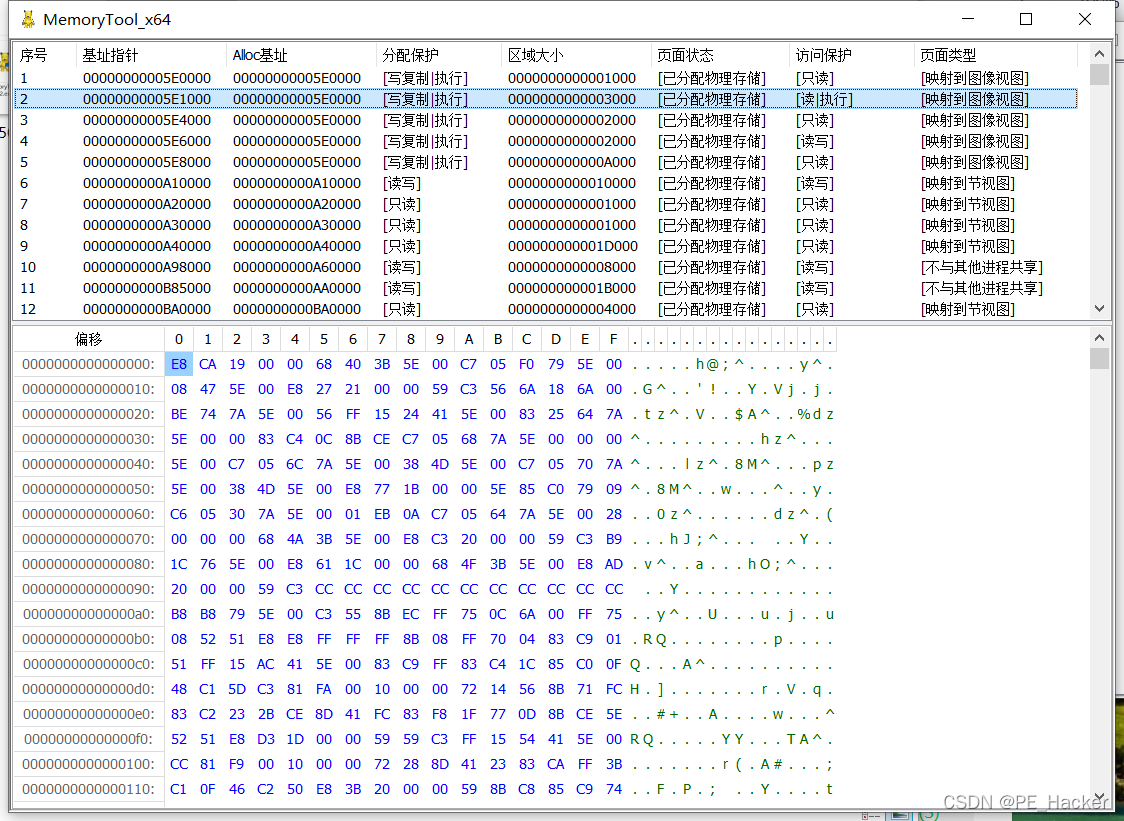Click byte 48 starting row 00000000000000d0

point(178,689)
